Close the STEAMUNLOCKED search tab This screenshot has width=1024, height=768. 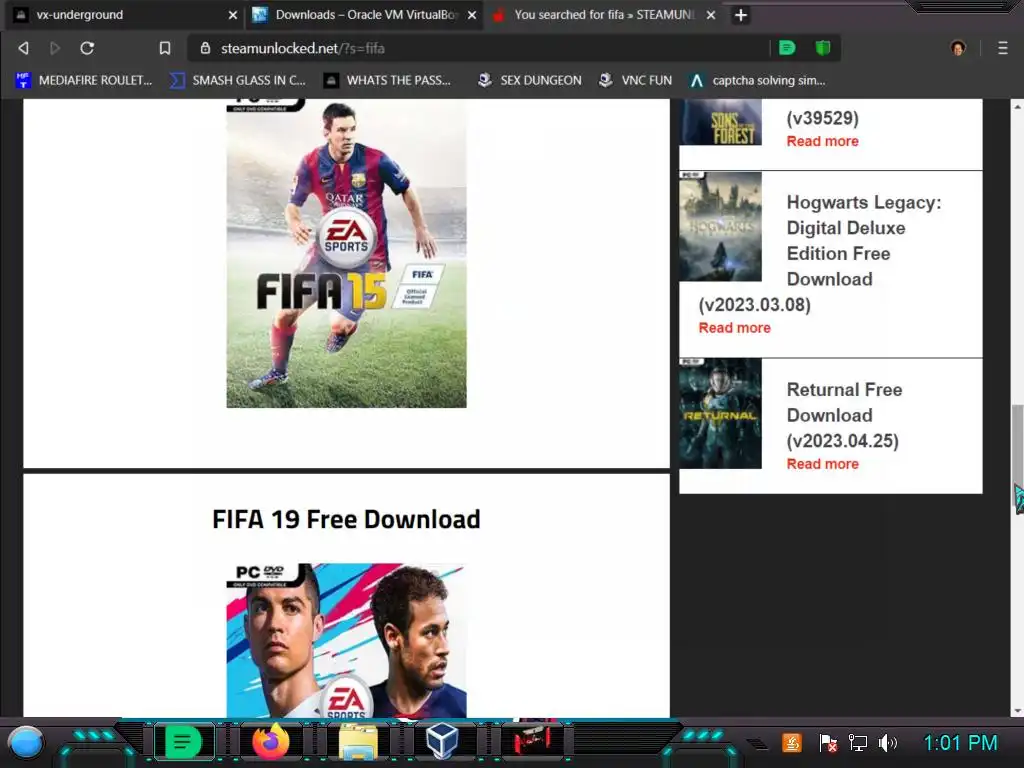[x=711, y=15]
